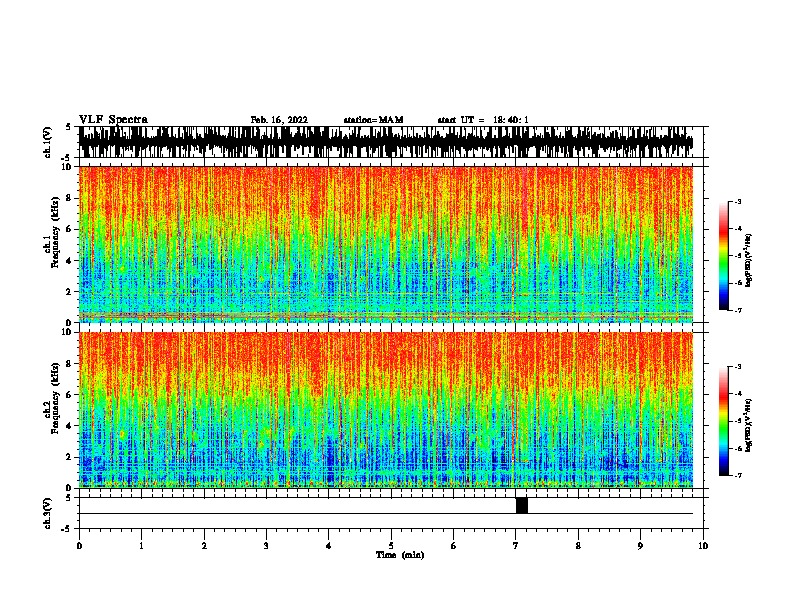Click the time axis tick label "1"

[141, 545]
